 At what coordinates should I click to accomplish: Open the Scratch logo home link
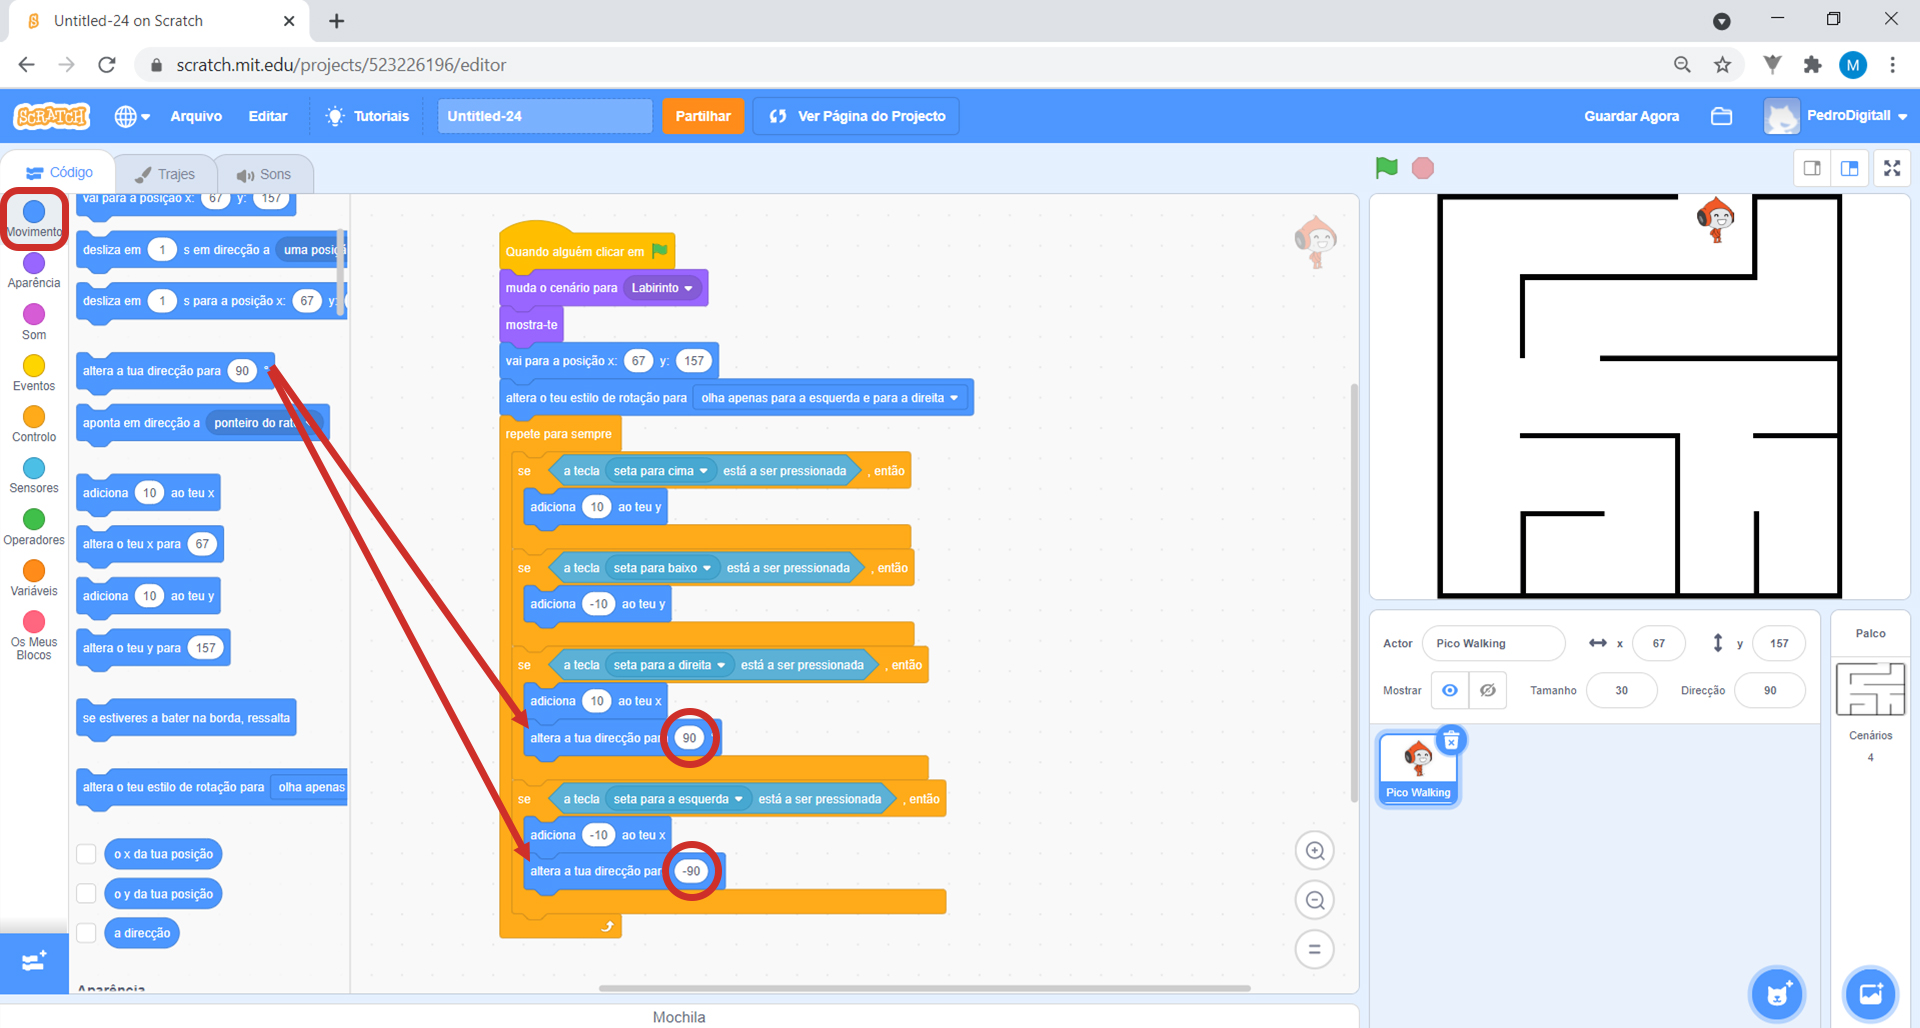pos(52,116)
